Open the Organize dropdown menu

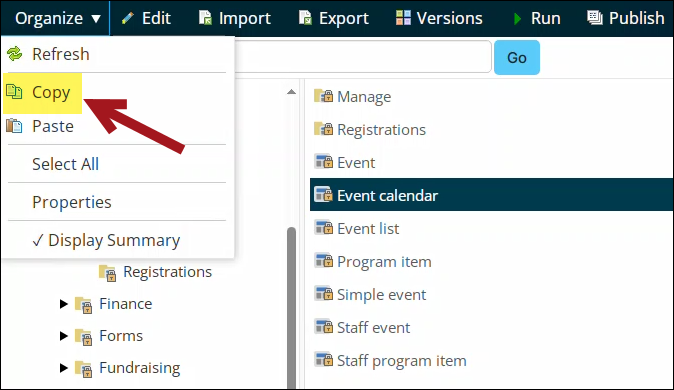pos(58,18)
